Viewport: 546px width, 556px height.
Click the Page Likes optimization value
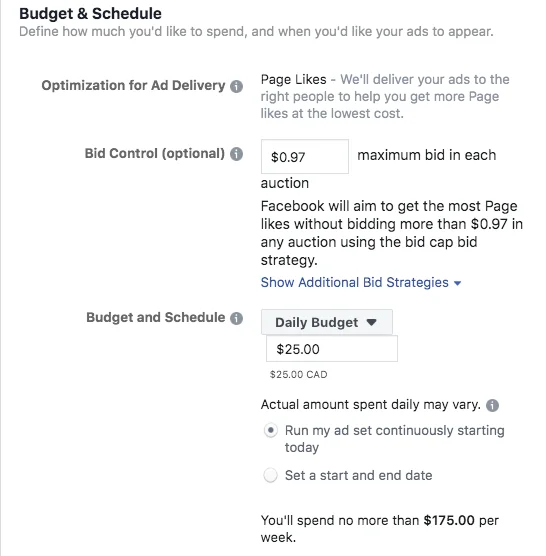[294, 79]
